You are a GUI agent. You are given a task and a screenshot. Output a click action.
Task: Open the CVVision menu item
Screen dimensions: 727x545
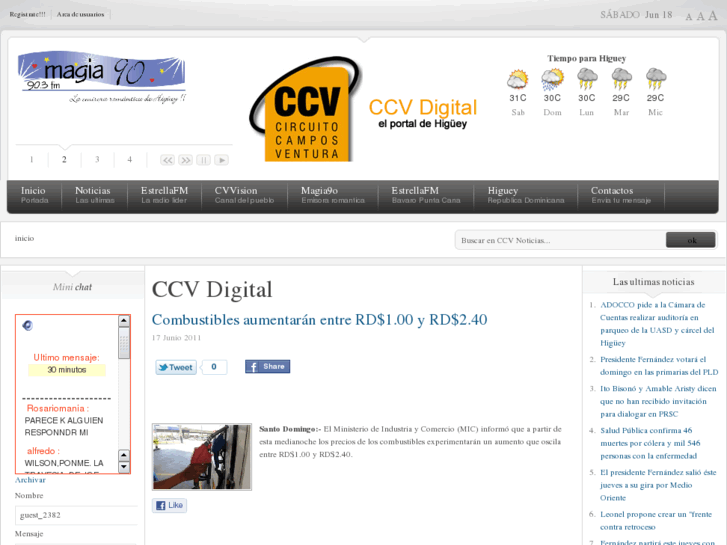[x=244, y=195]
